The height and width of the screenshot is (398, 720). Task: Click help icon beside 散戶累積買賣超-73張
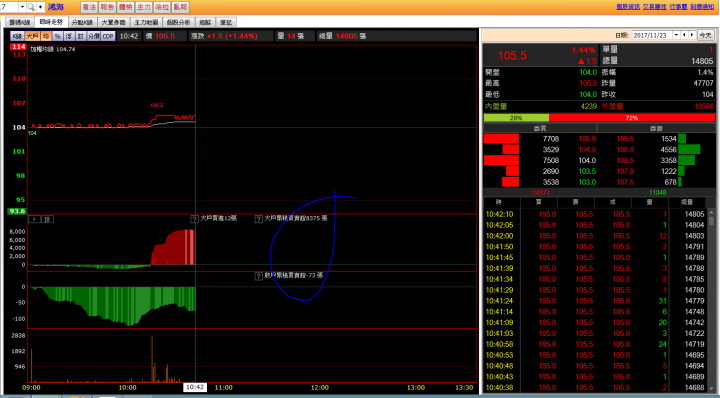pyautogui.click(x=259, y=276)
